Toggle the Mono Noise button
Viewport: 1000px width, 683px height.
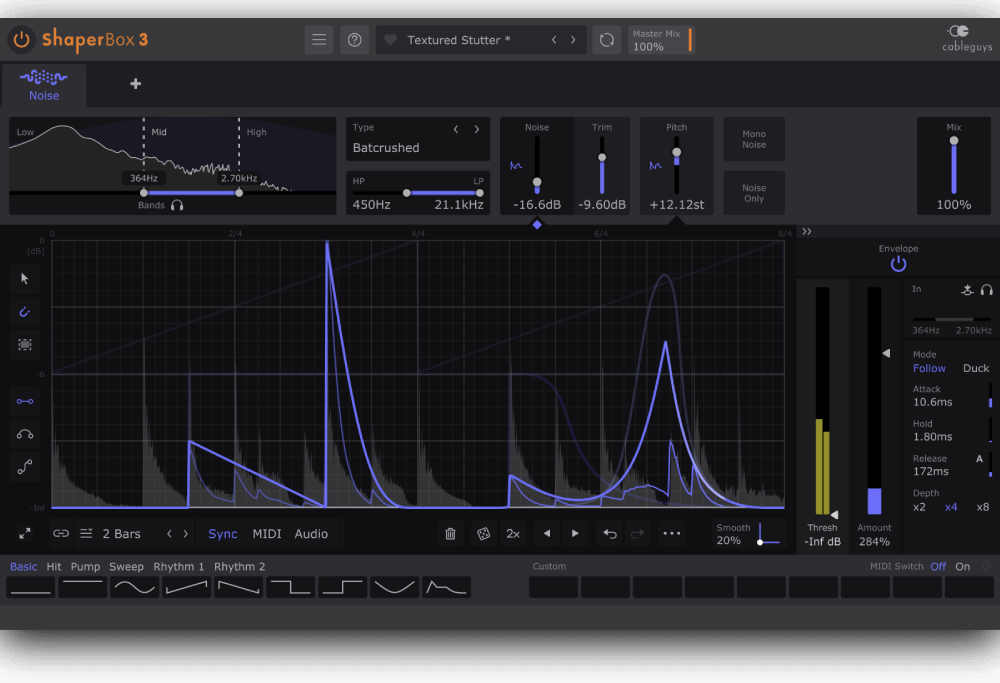click(754, 139)
